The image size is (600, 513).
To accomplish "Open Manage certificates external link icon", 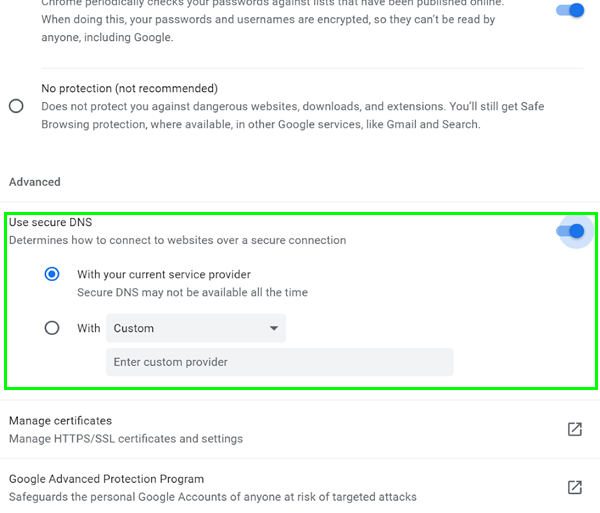I will point(575,429).
